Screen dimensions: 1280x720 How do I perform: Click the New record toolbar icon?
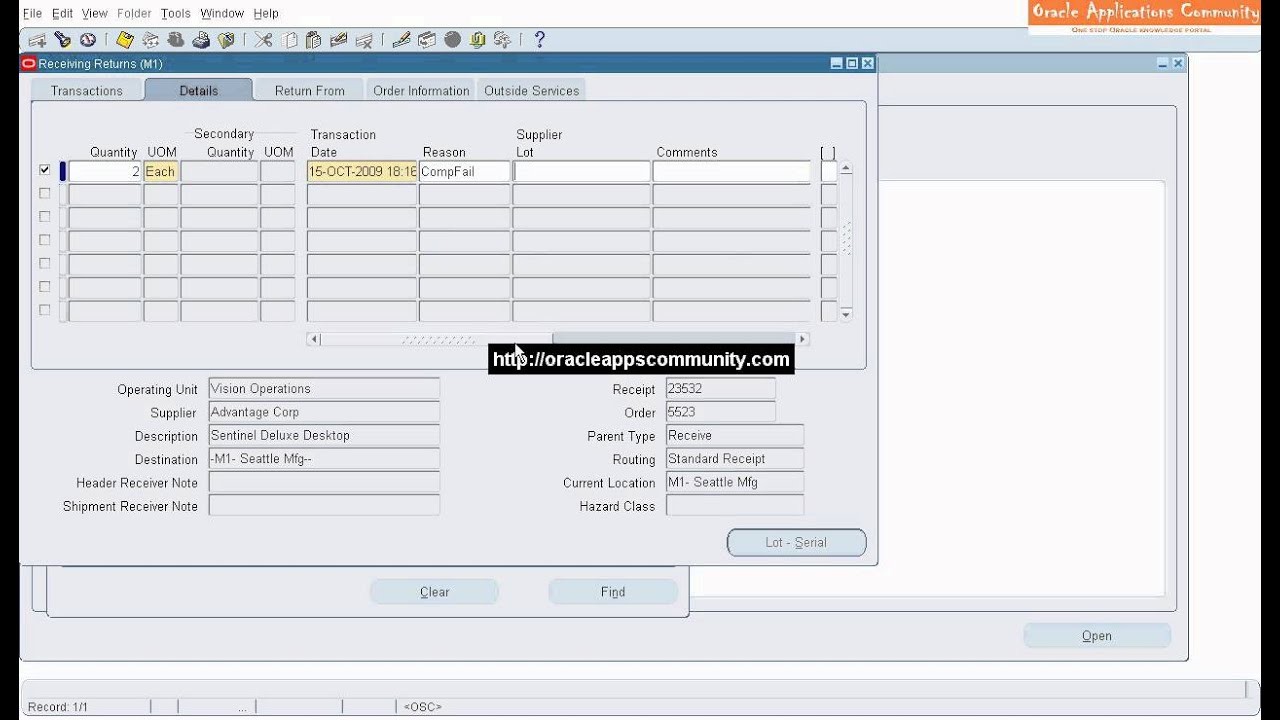coord(37,40)
